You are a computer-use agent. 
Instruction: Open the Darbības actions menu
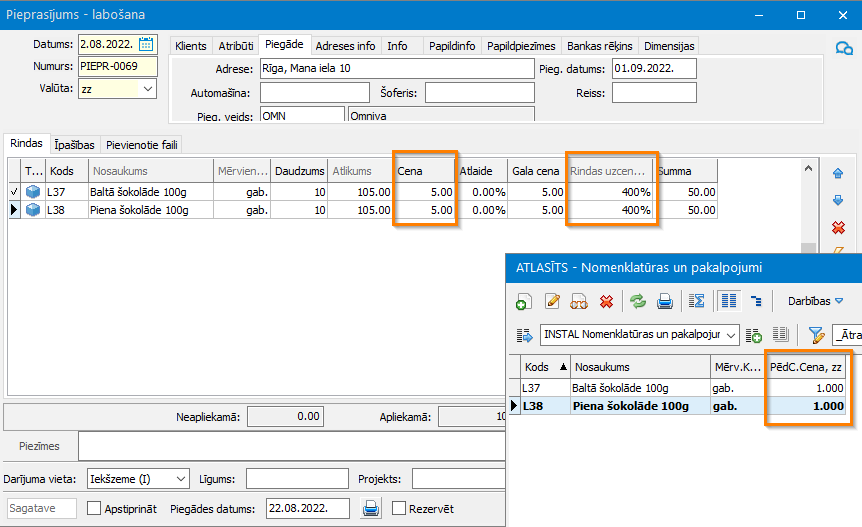click(815, 301)
